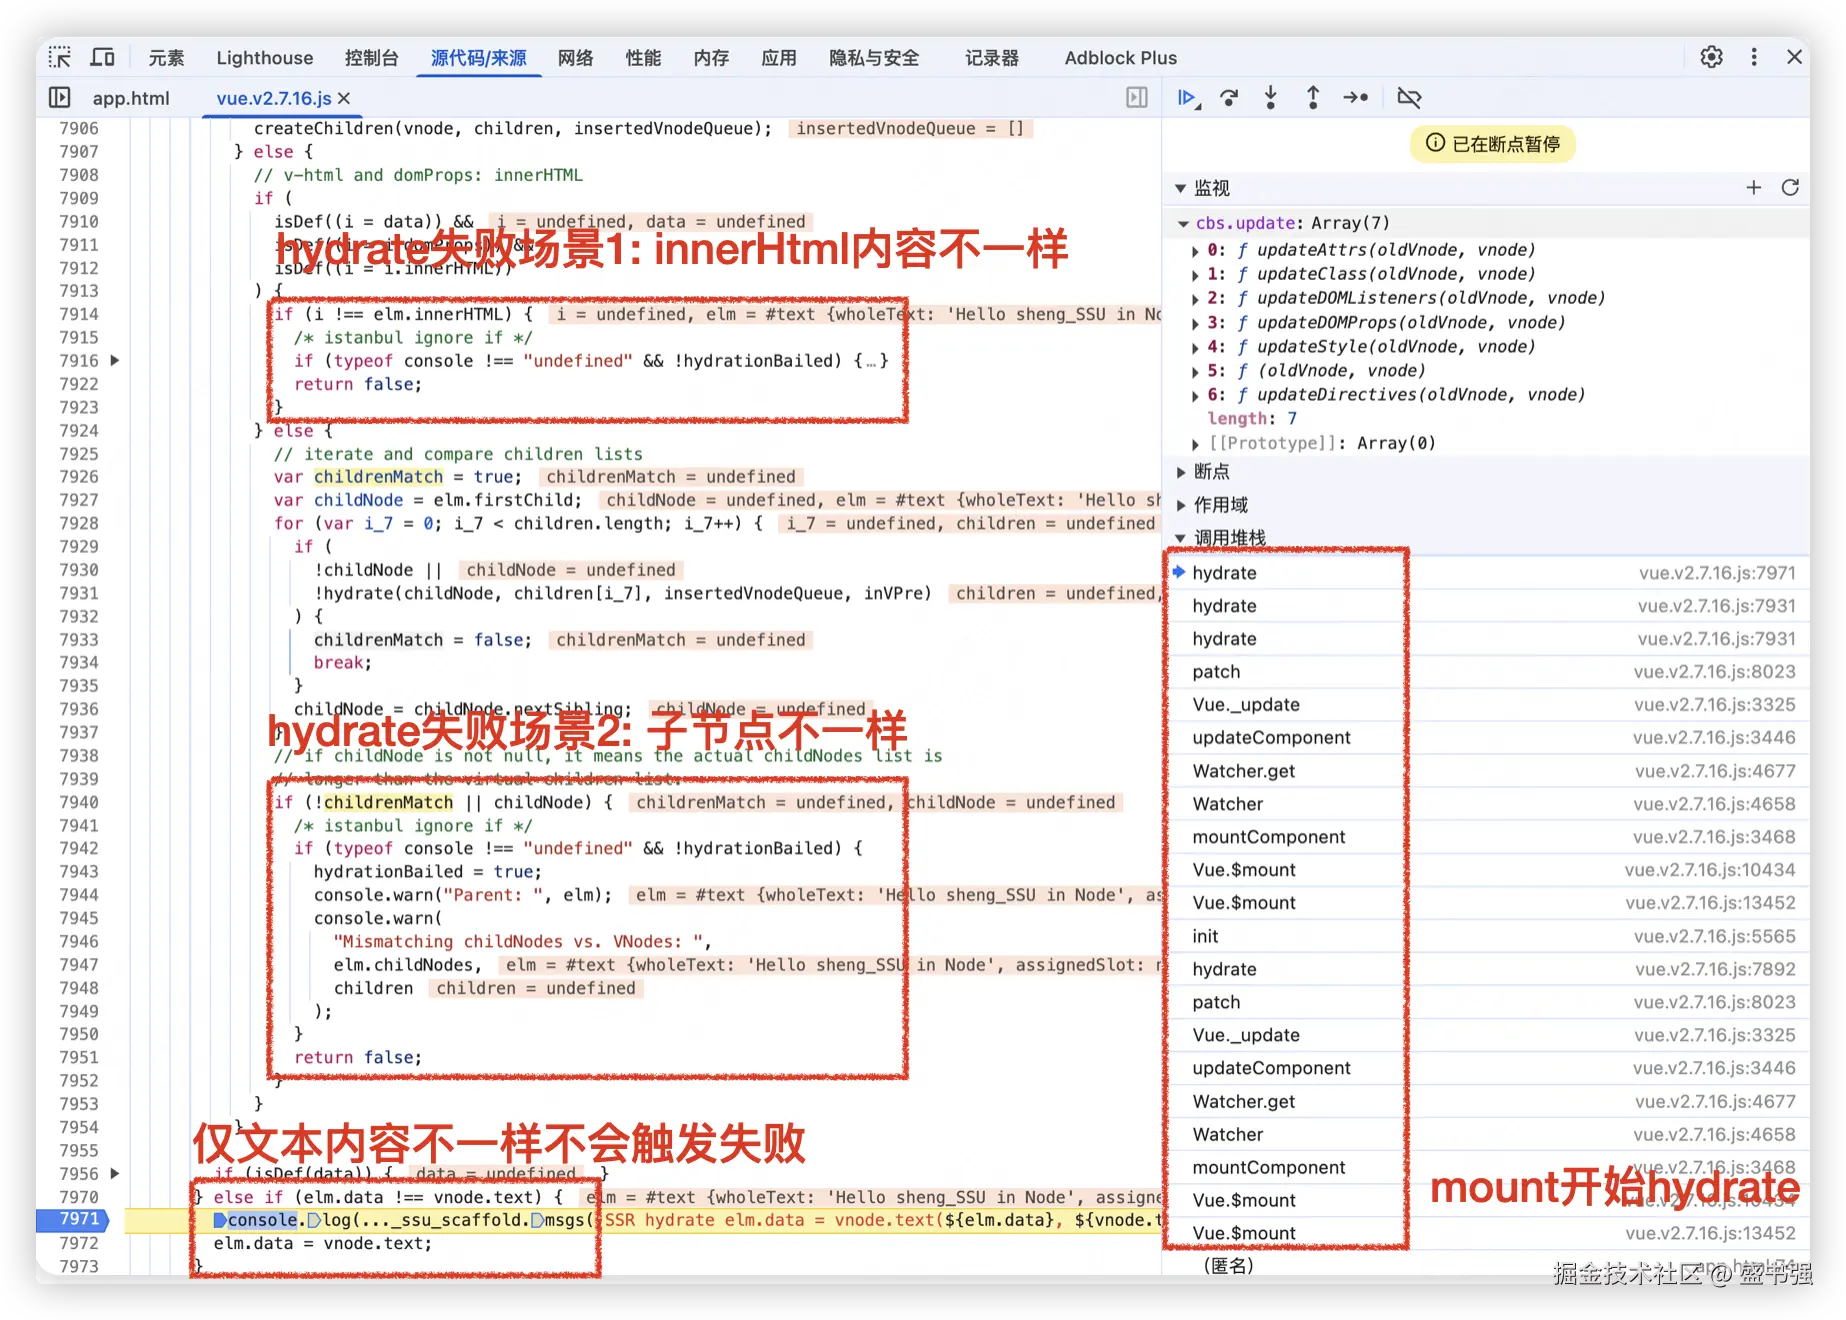Select Vue.$mount frame at line 10434

(x=1486, y=870)
